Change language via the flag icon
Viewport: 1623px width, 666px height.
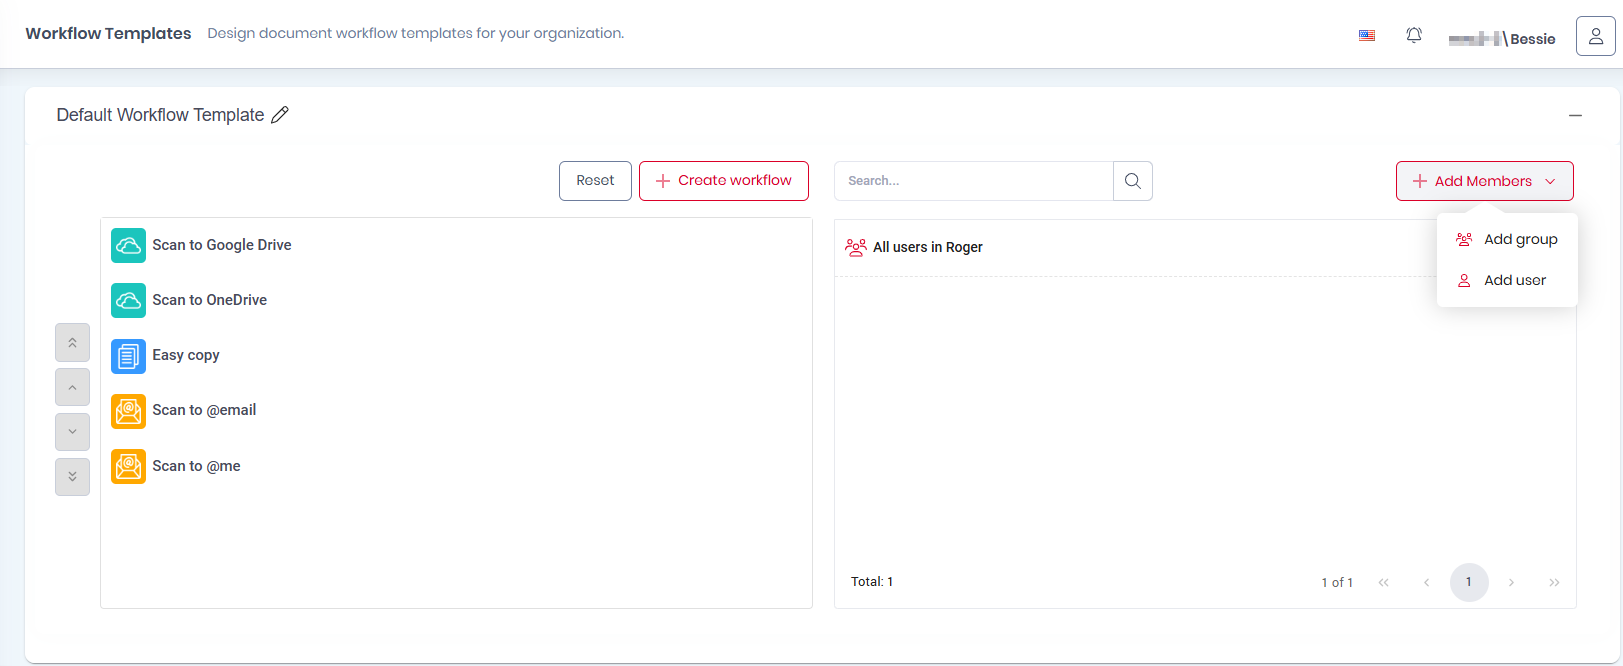(x=1366, y=35)
